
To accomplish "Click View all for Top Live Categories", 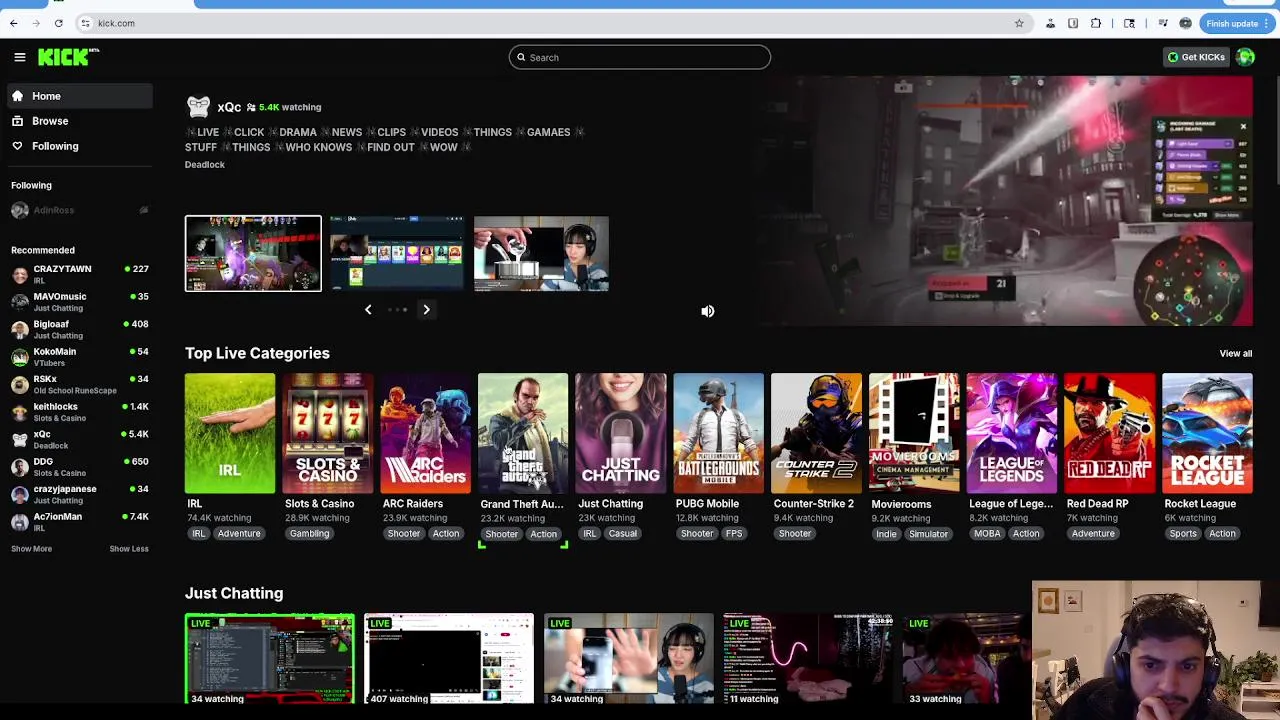I will coord(1235,353).
